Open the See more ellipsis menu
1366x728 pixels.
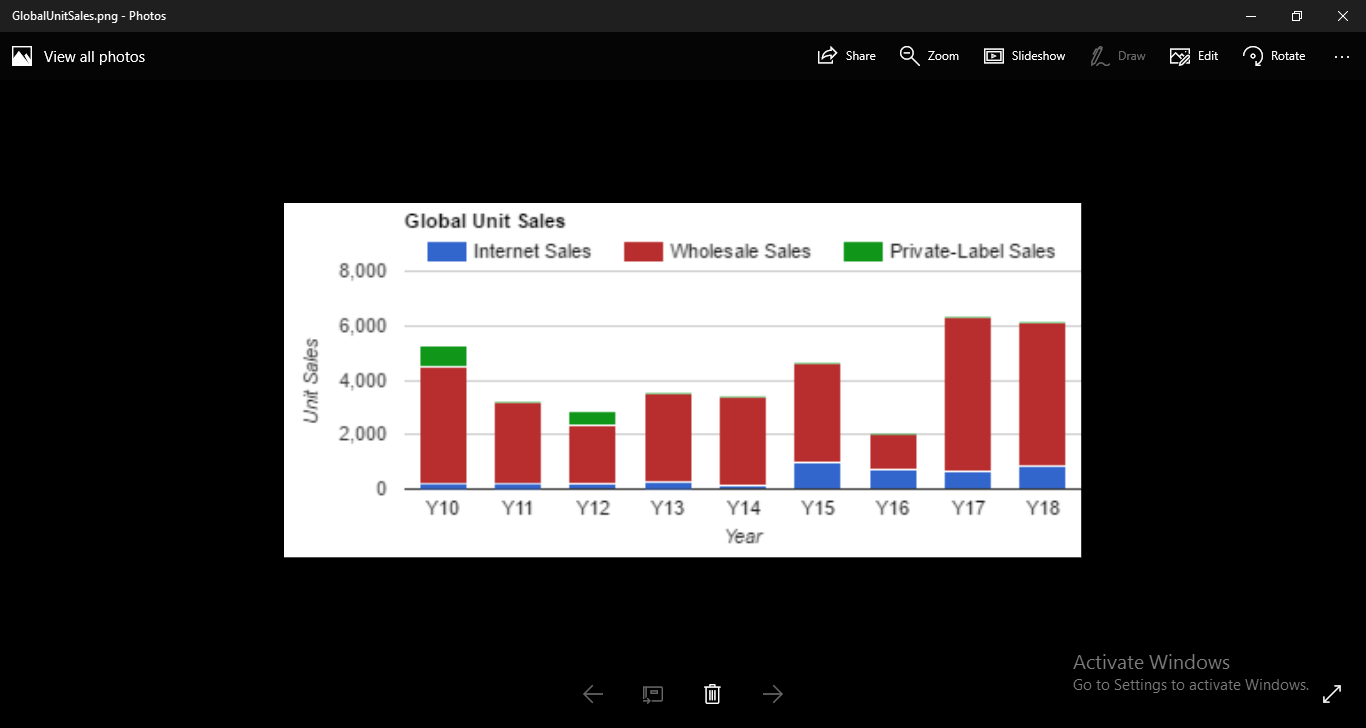pos(1341,56)
